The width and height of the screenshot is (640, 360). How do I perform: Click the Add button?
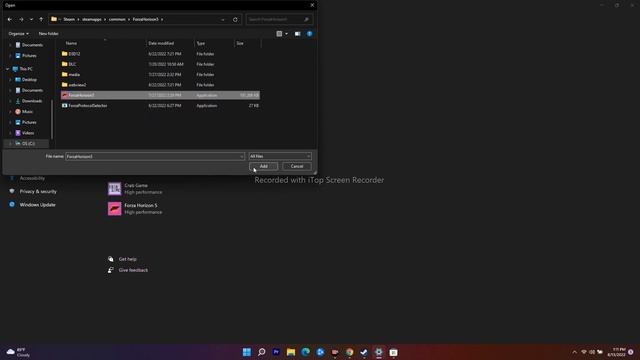pyautogui.click(x=263, y=166)
